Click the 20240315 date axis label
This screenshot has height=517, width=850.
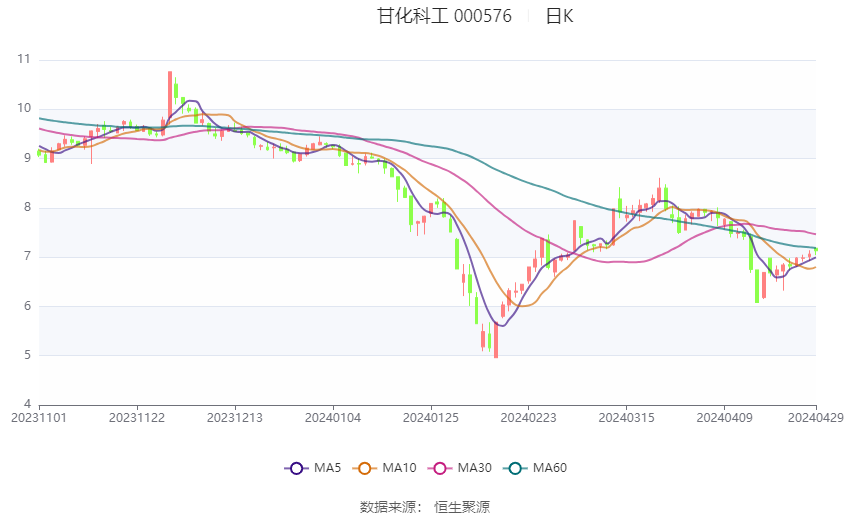point(627,418)
